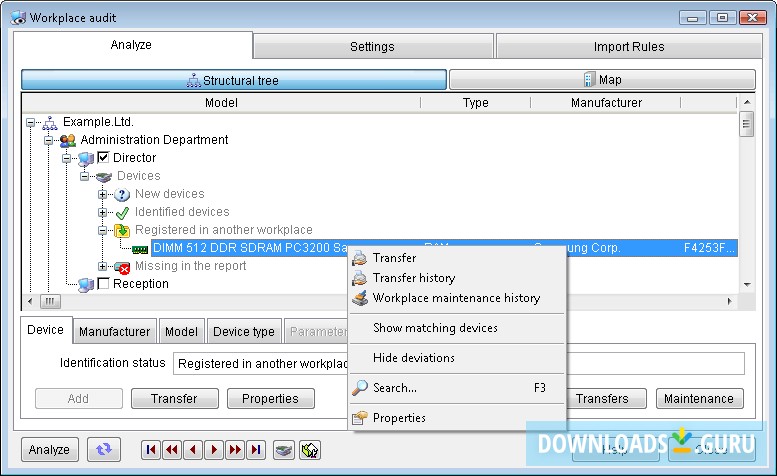Image resolution: width=777 pixels, height=476 pixels.
Task: Click the devices scanner toolbar icon
Action: point(284,450)
